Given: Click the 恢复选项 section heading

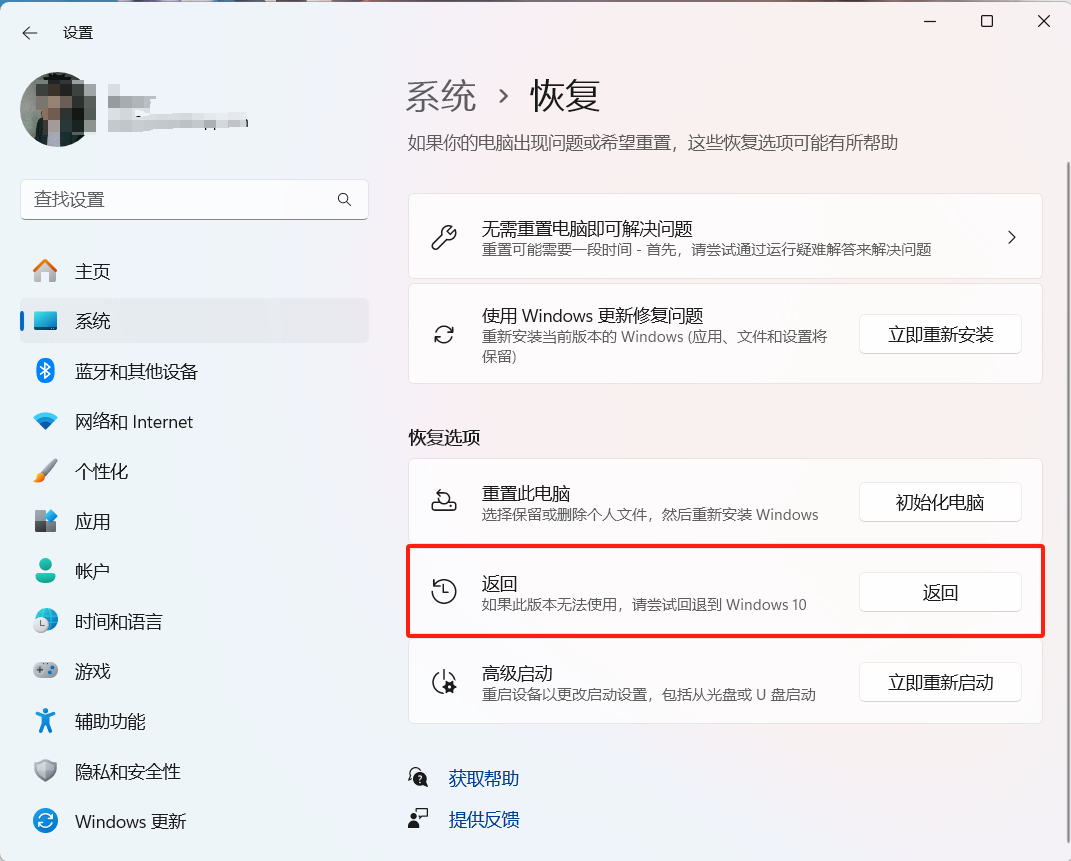Looking at the screenshot, I should [444, 438].
